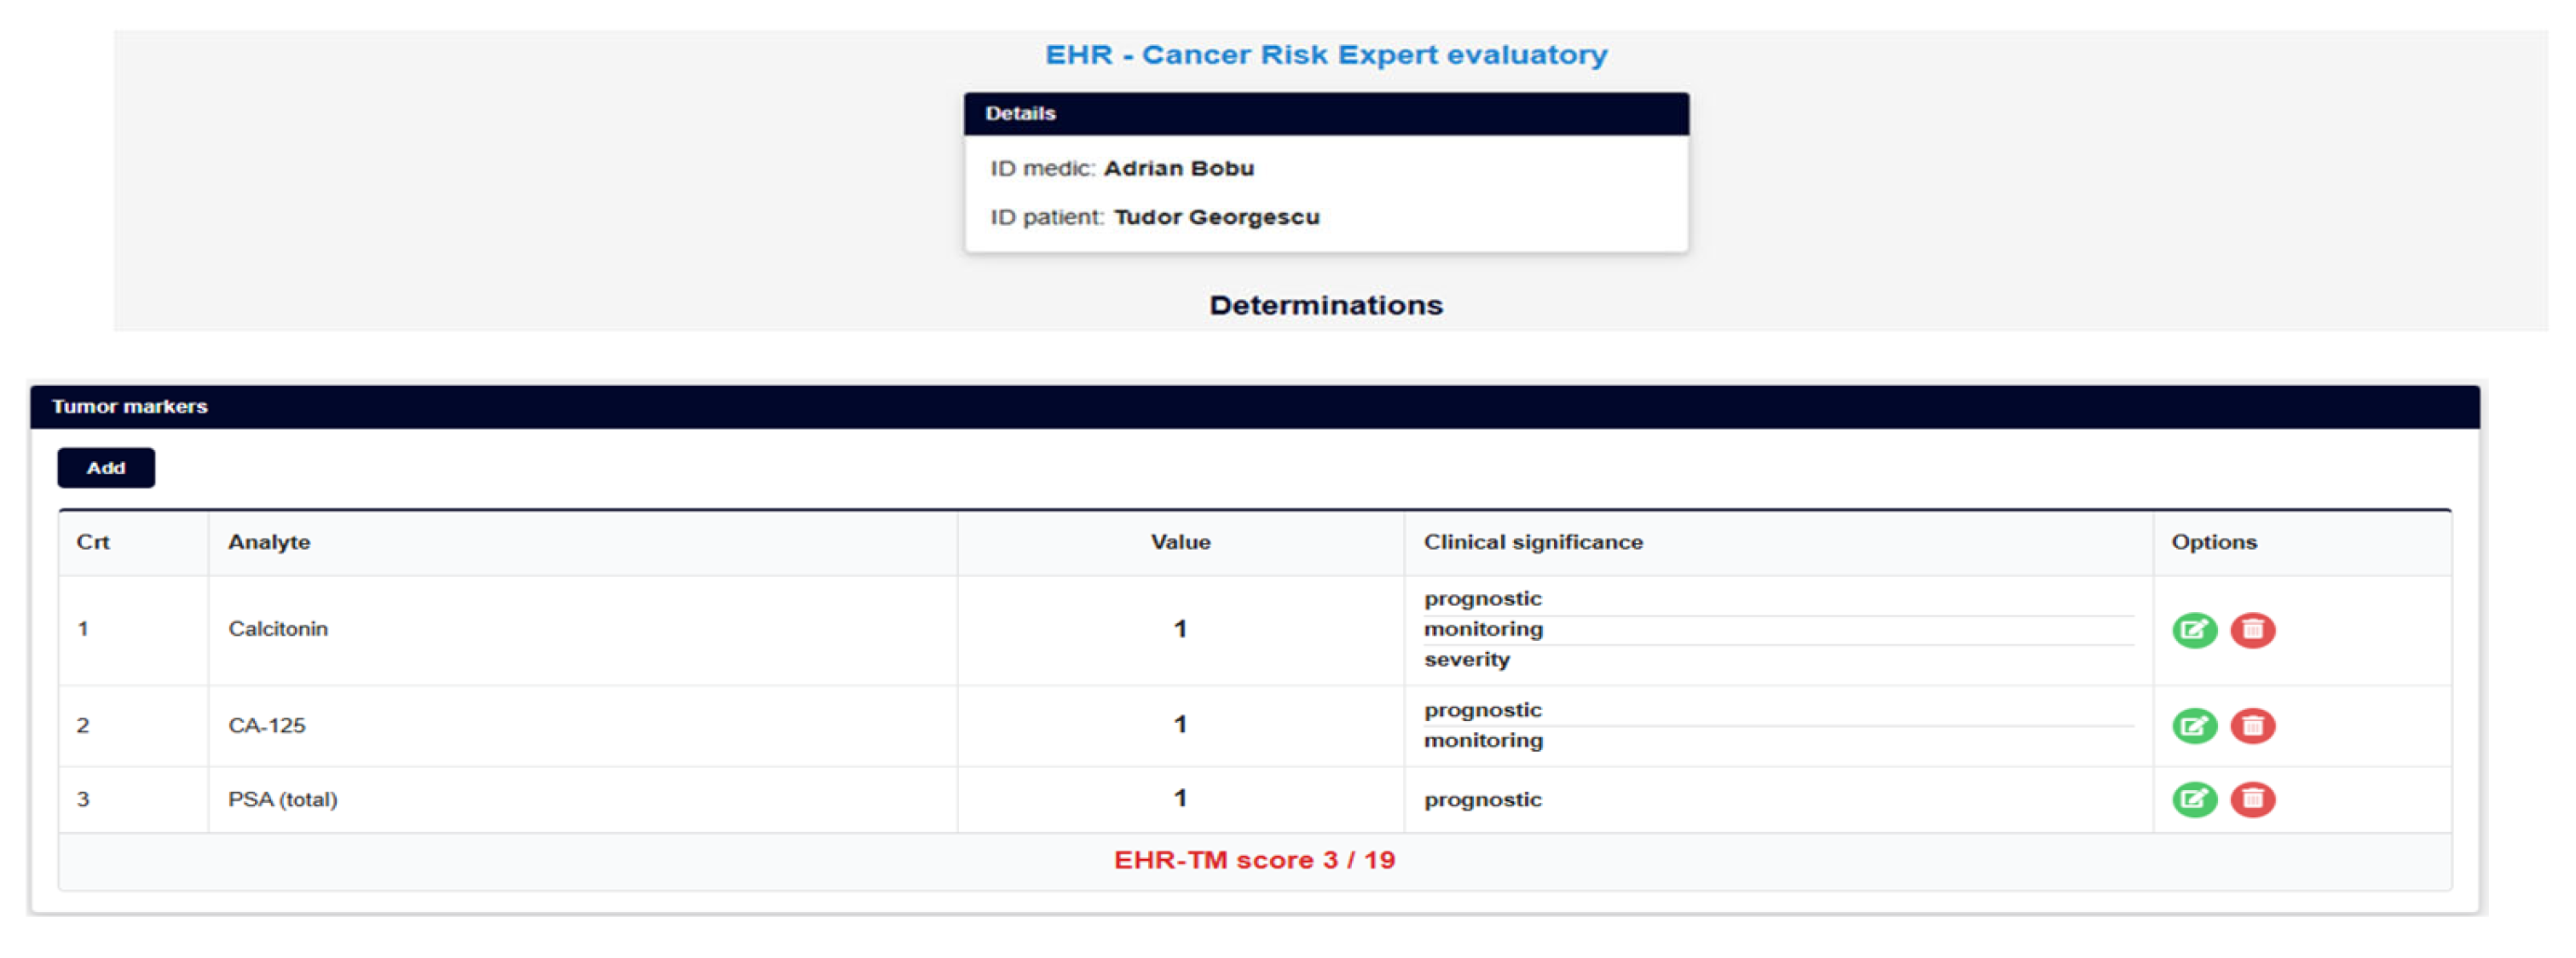
Task: Click the Add tumor marker button
Action: (x=106, y=468)
